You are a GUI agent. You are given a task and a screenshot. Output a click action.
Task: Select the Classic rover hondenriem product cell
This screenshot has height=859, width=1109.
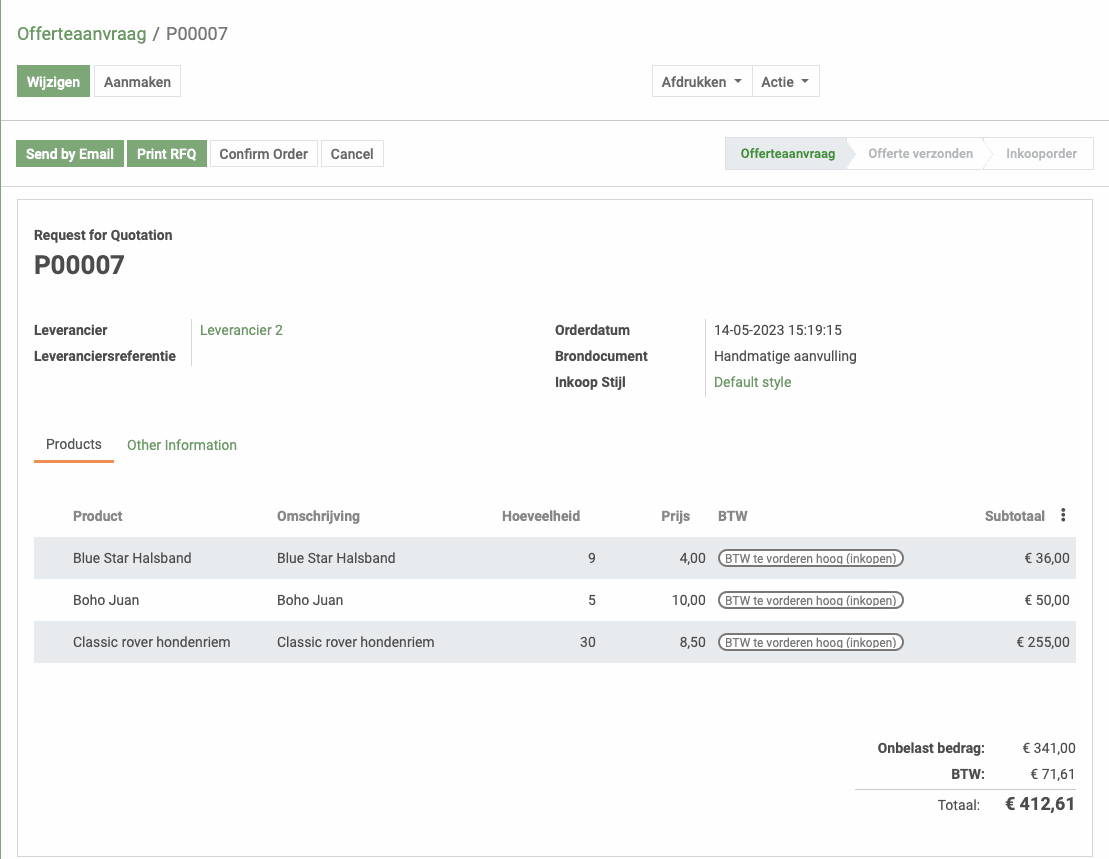click(151, 642)
